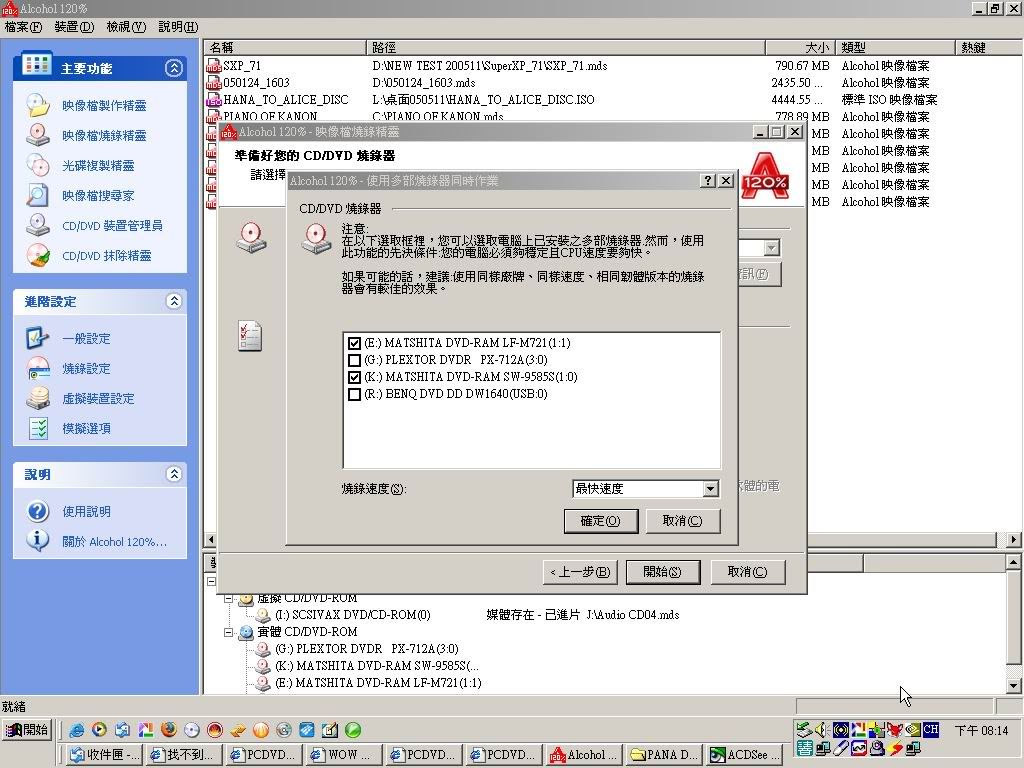Select the 光碟複製精靈 icon

click(37, 165)
